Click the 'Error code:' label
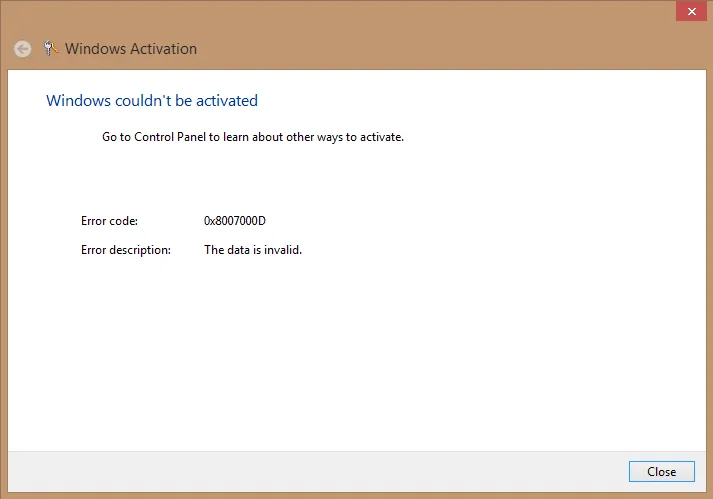 pyautogui.click(x=109, y=221)
